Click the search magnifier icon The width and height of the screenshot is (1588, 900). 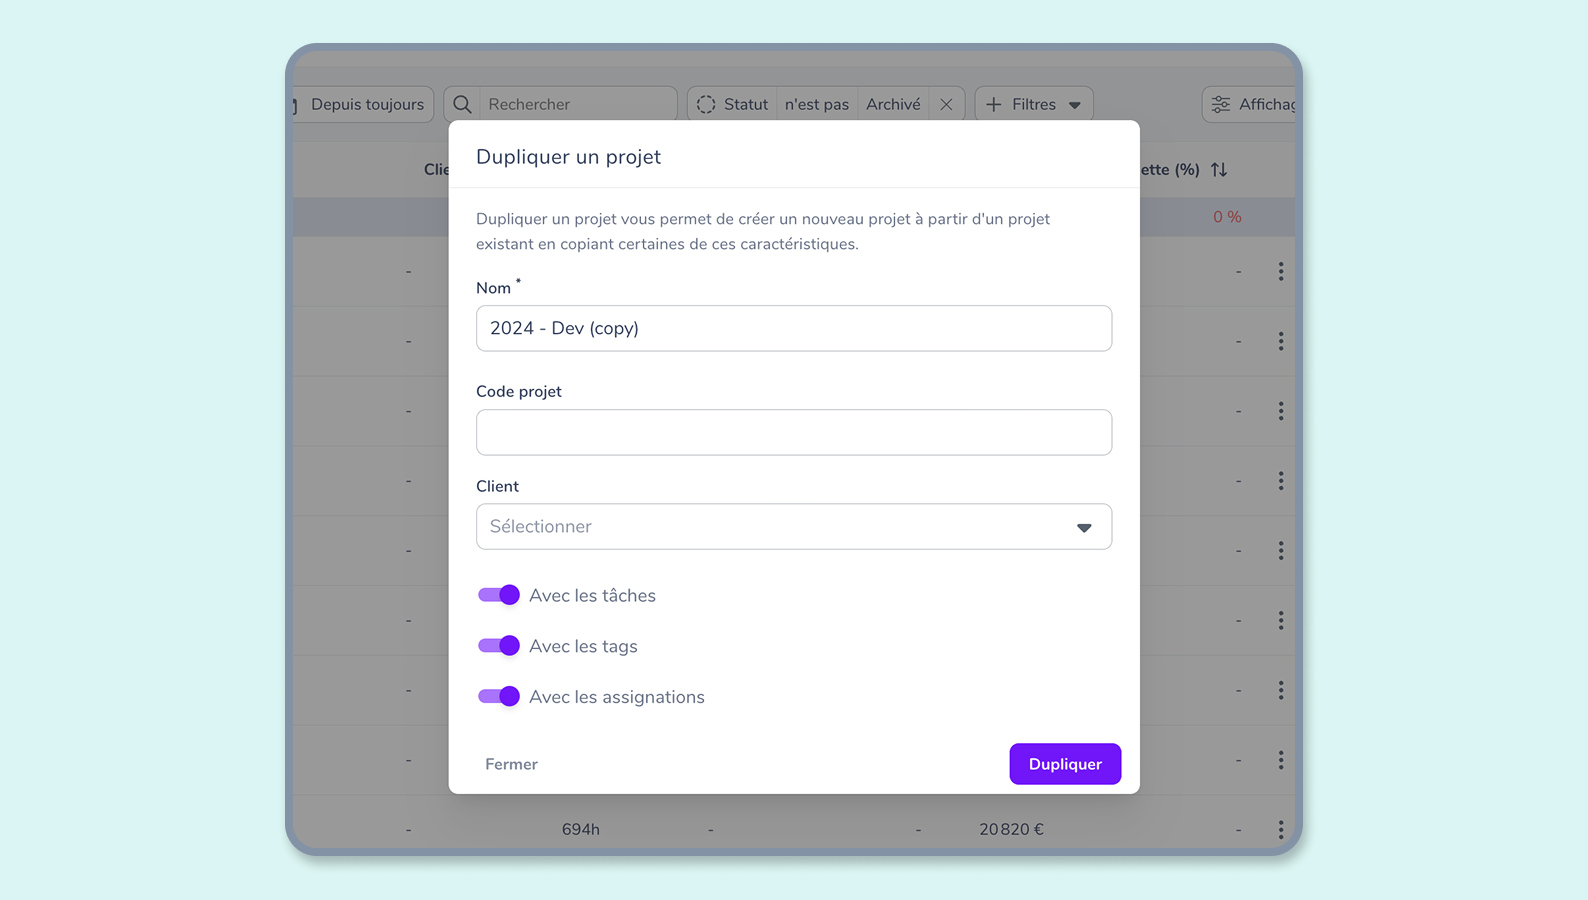pos(462,104)
